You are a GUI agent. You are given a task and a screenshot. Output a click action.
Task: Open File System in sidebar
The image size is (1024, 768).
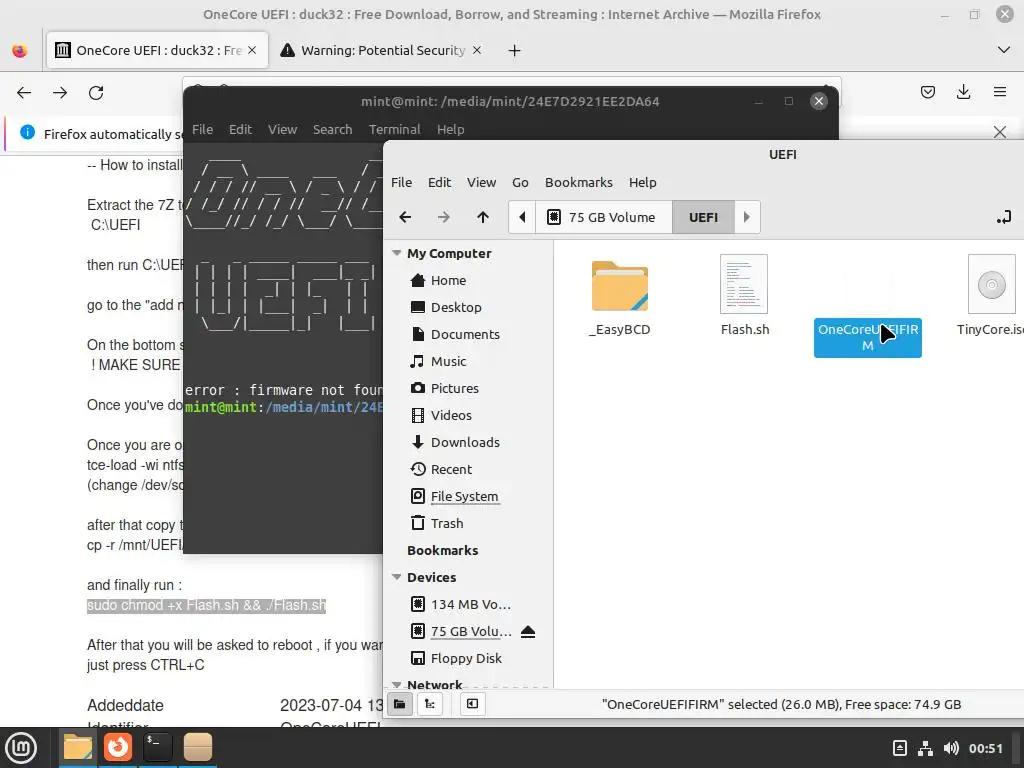464,496
